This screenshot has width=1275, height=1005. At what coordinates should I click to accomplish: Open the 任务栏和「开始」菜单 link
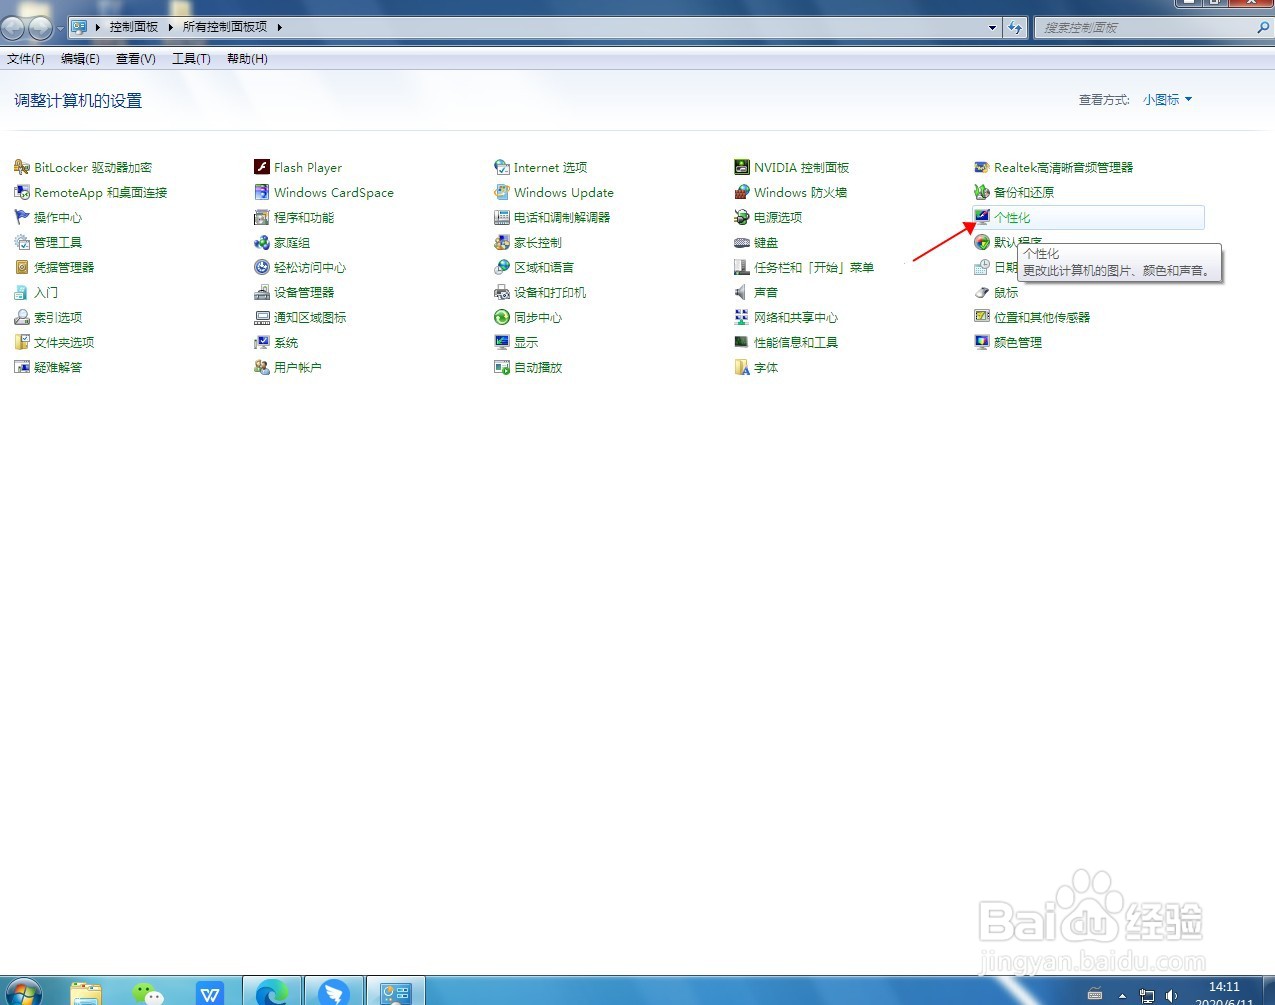click(x=814, y=267)
